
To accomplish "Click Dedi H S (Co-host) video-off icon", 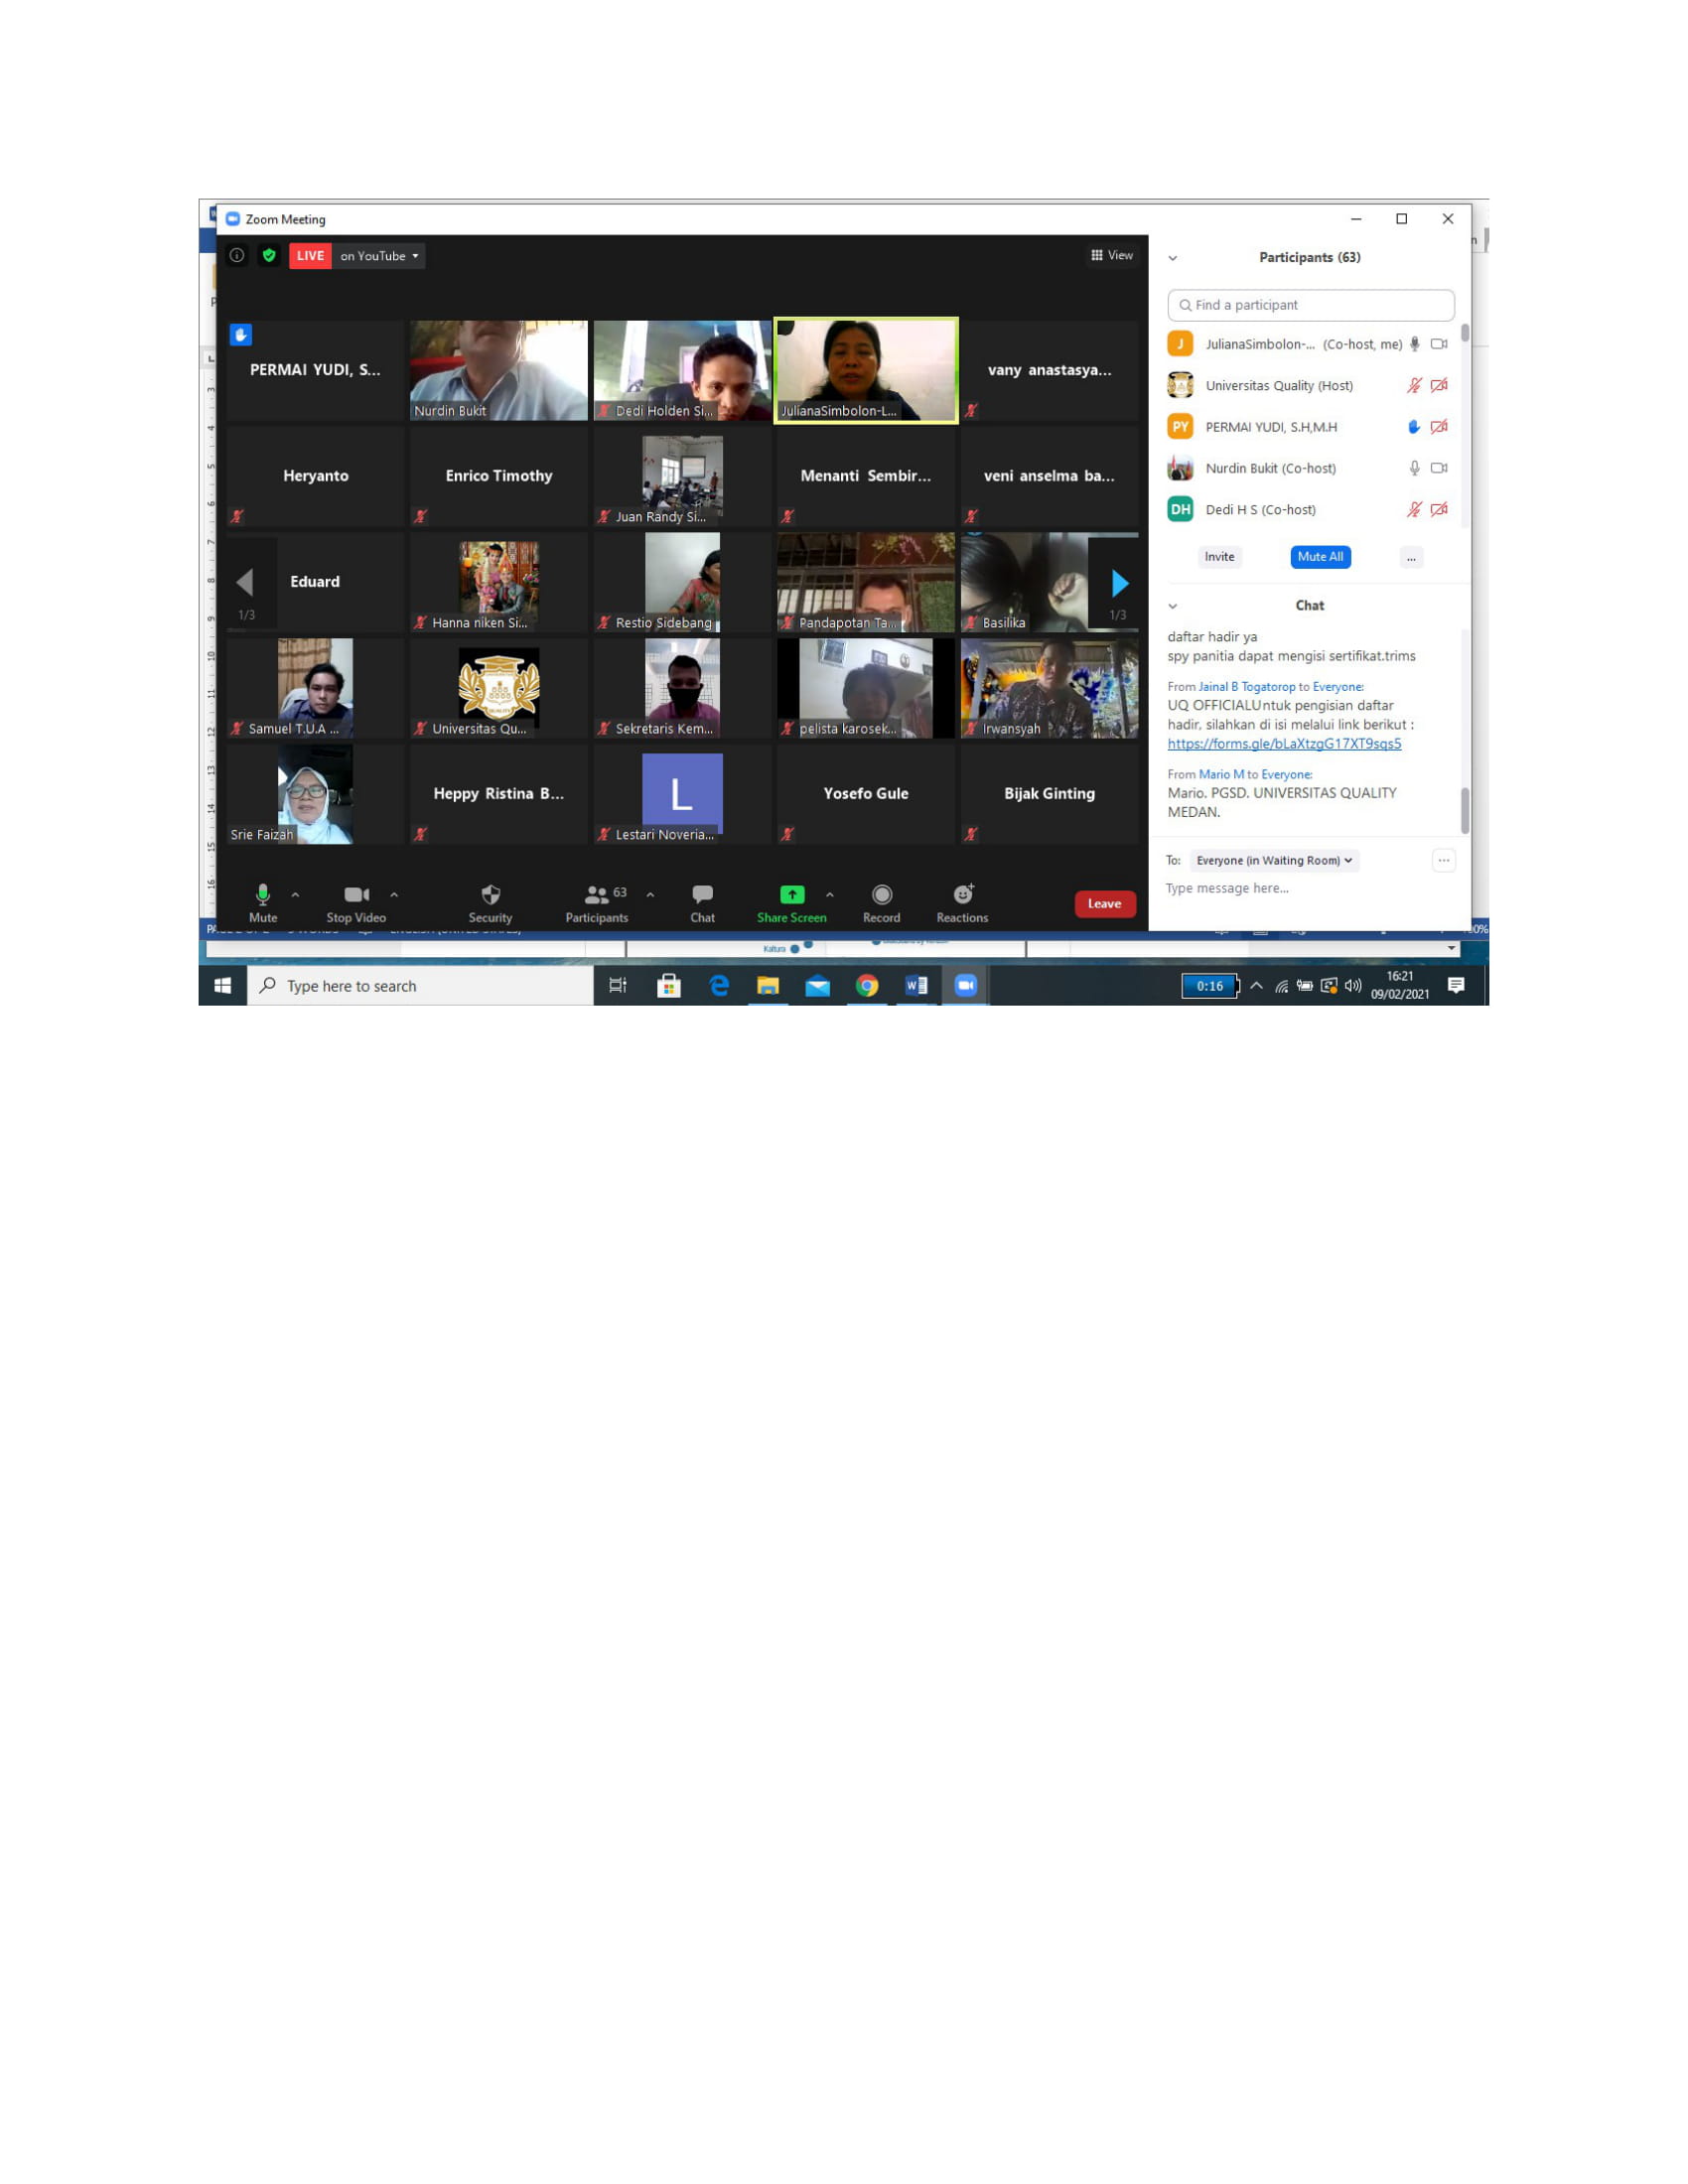I will click(1439, 509).
